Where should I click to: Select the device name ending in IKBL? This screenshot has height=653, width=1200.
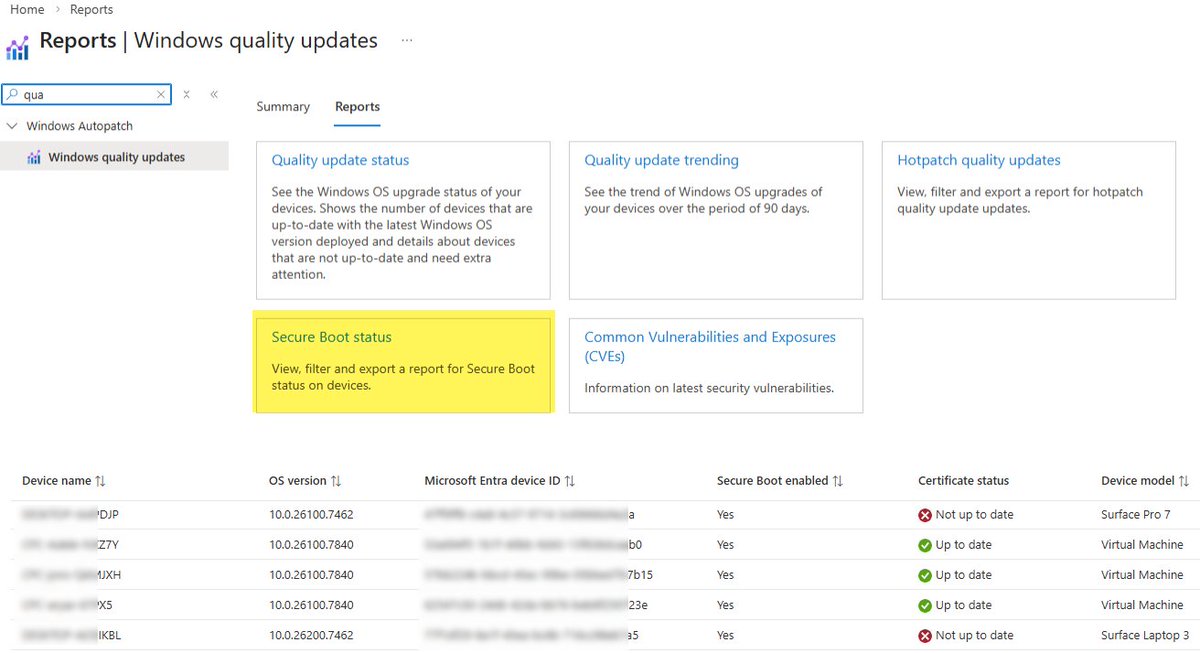click(71, 635)
